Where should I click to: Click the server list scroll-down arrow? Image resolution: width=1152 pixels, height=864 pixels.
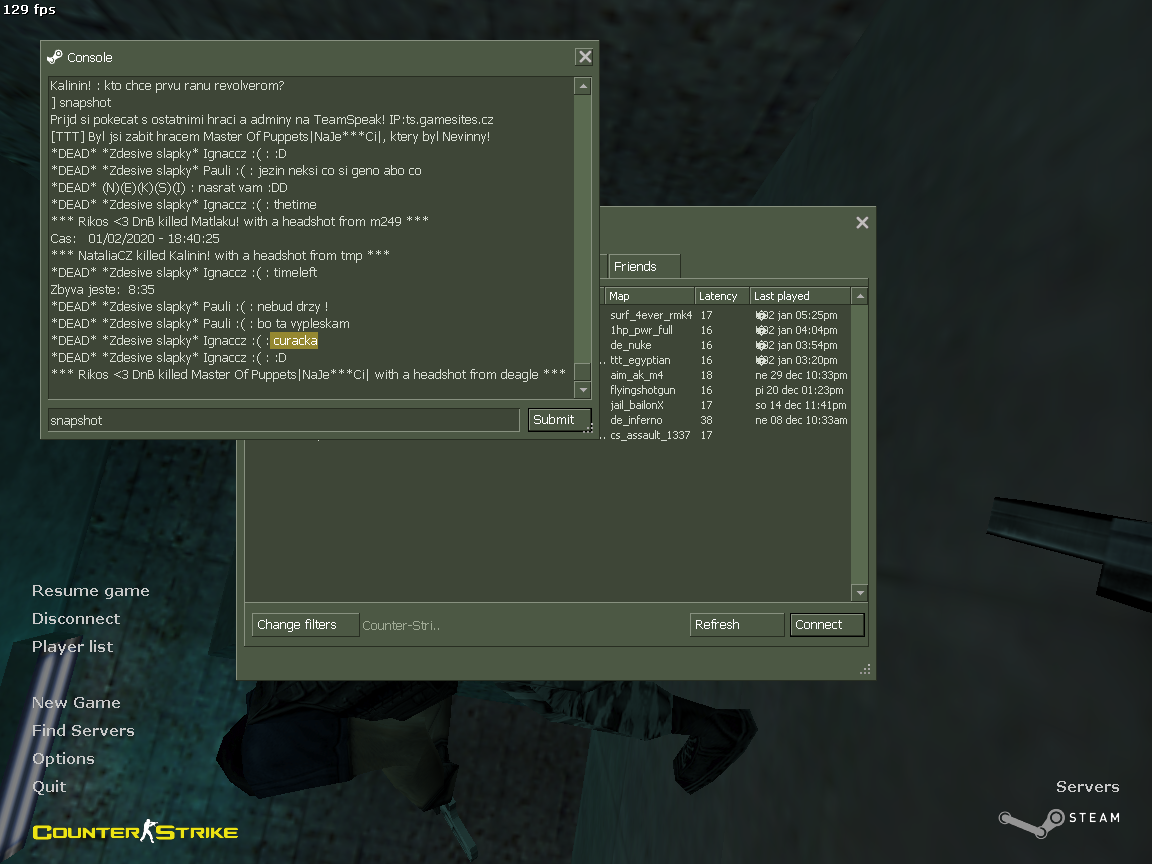(860, 592)
